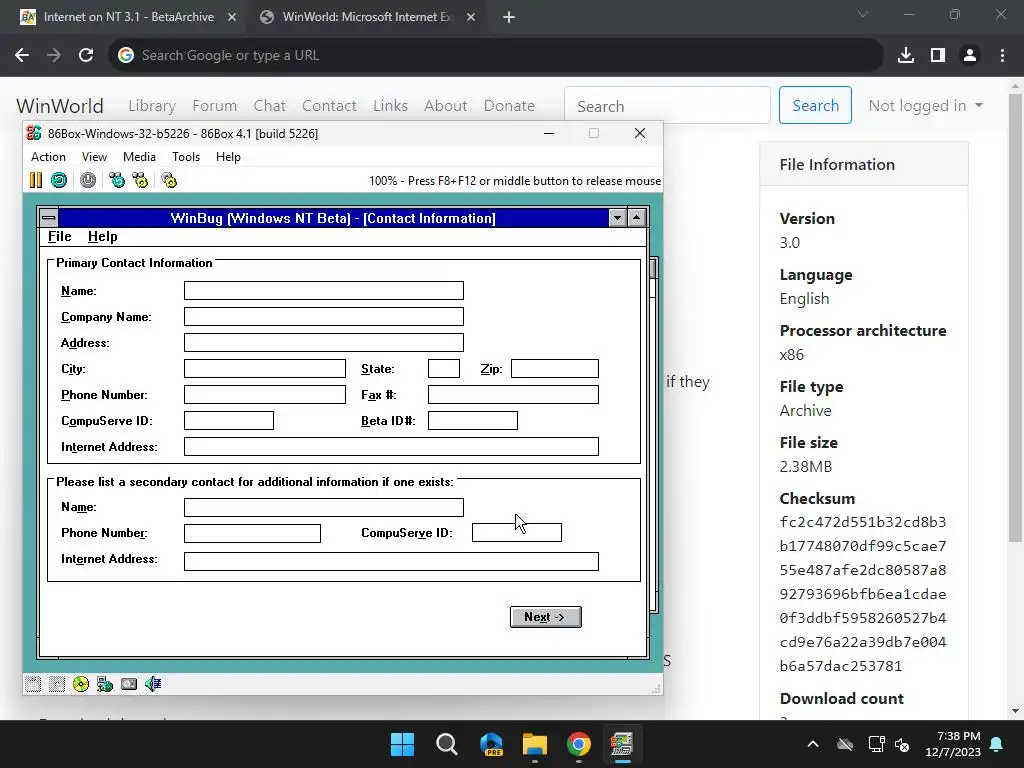
Task: Toggle Chrome side panel icon
Action: pos(938,56)
